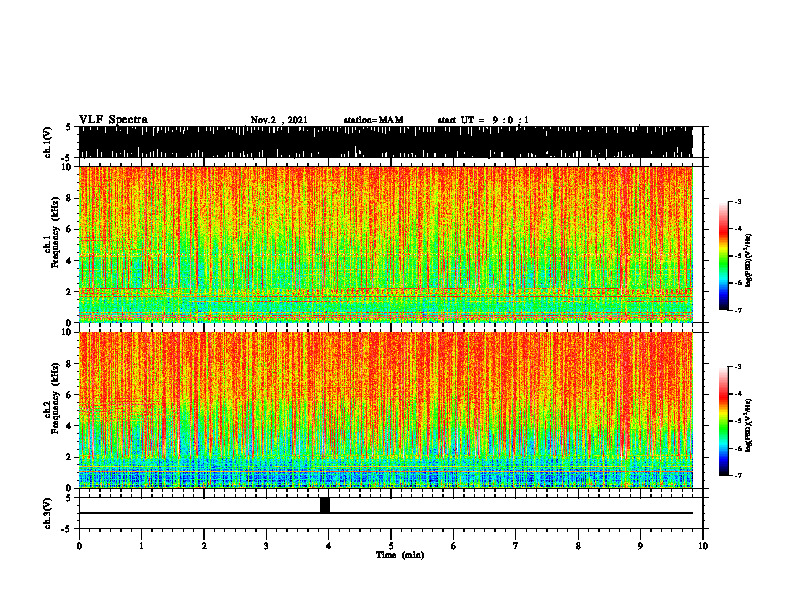Click the time axis tick label "8"

click(x=578, y=546)
